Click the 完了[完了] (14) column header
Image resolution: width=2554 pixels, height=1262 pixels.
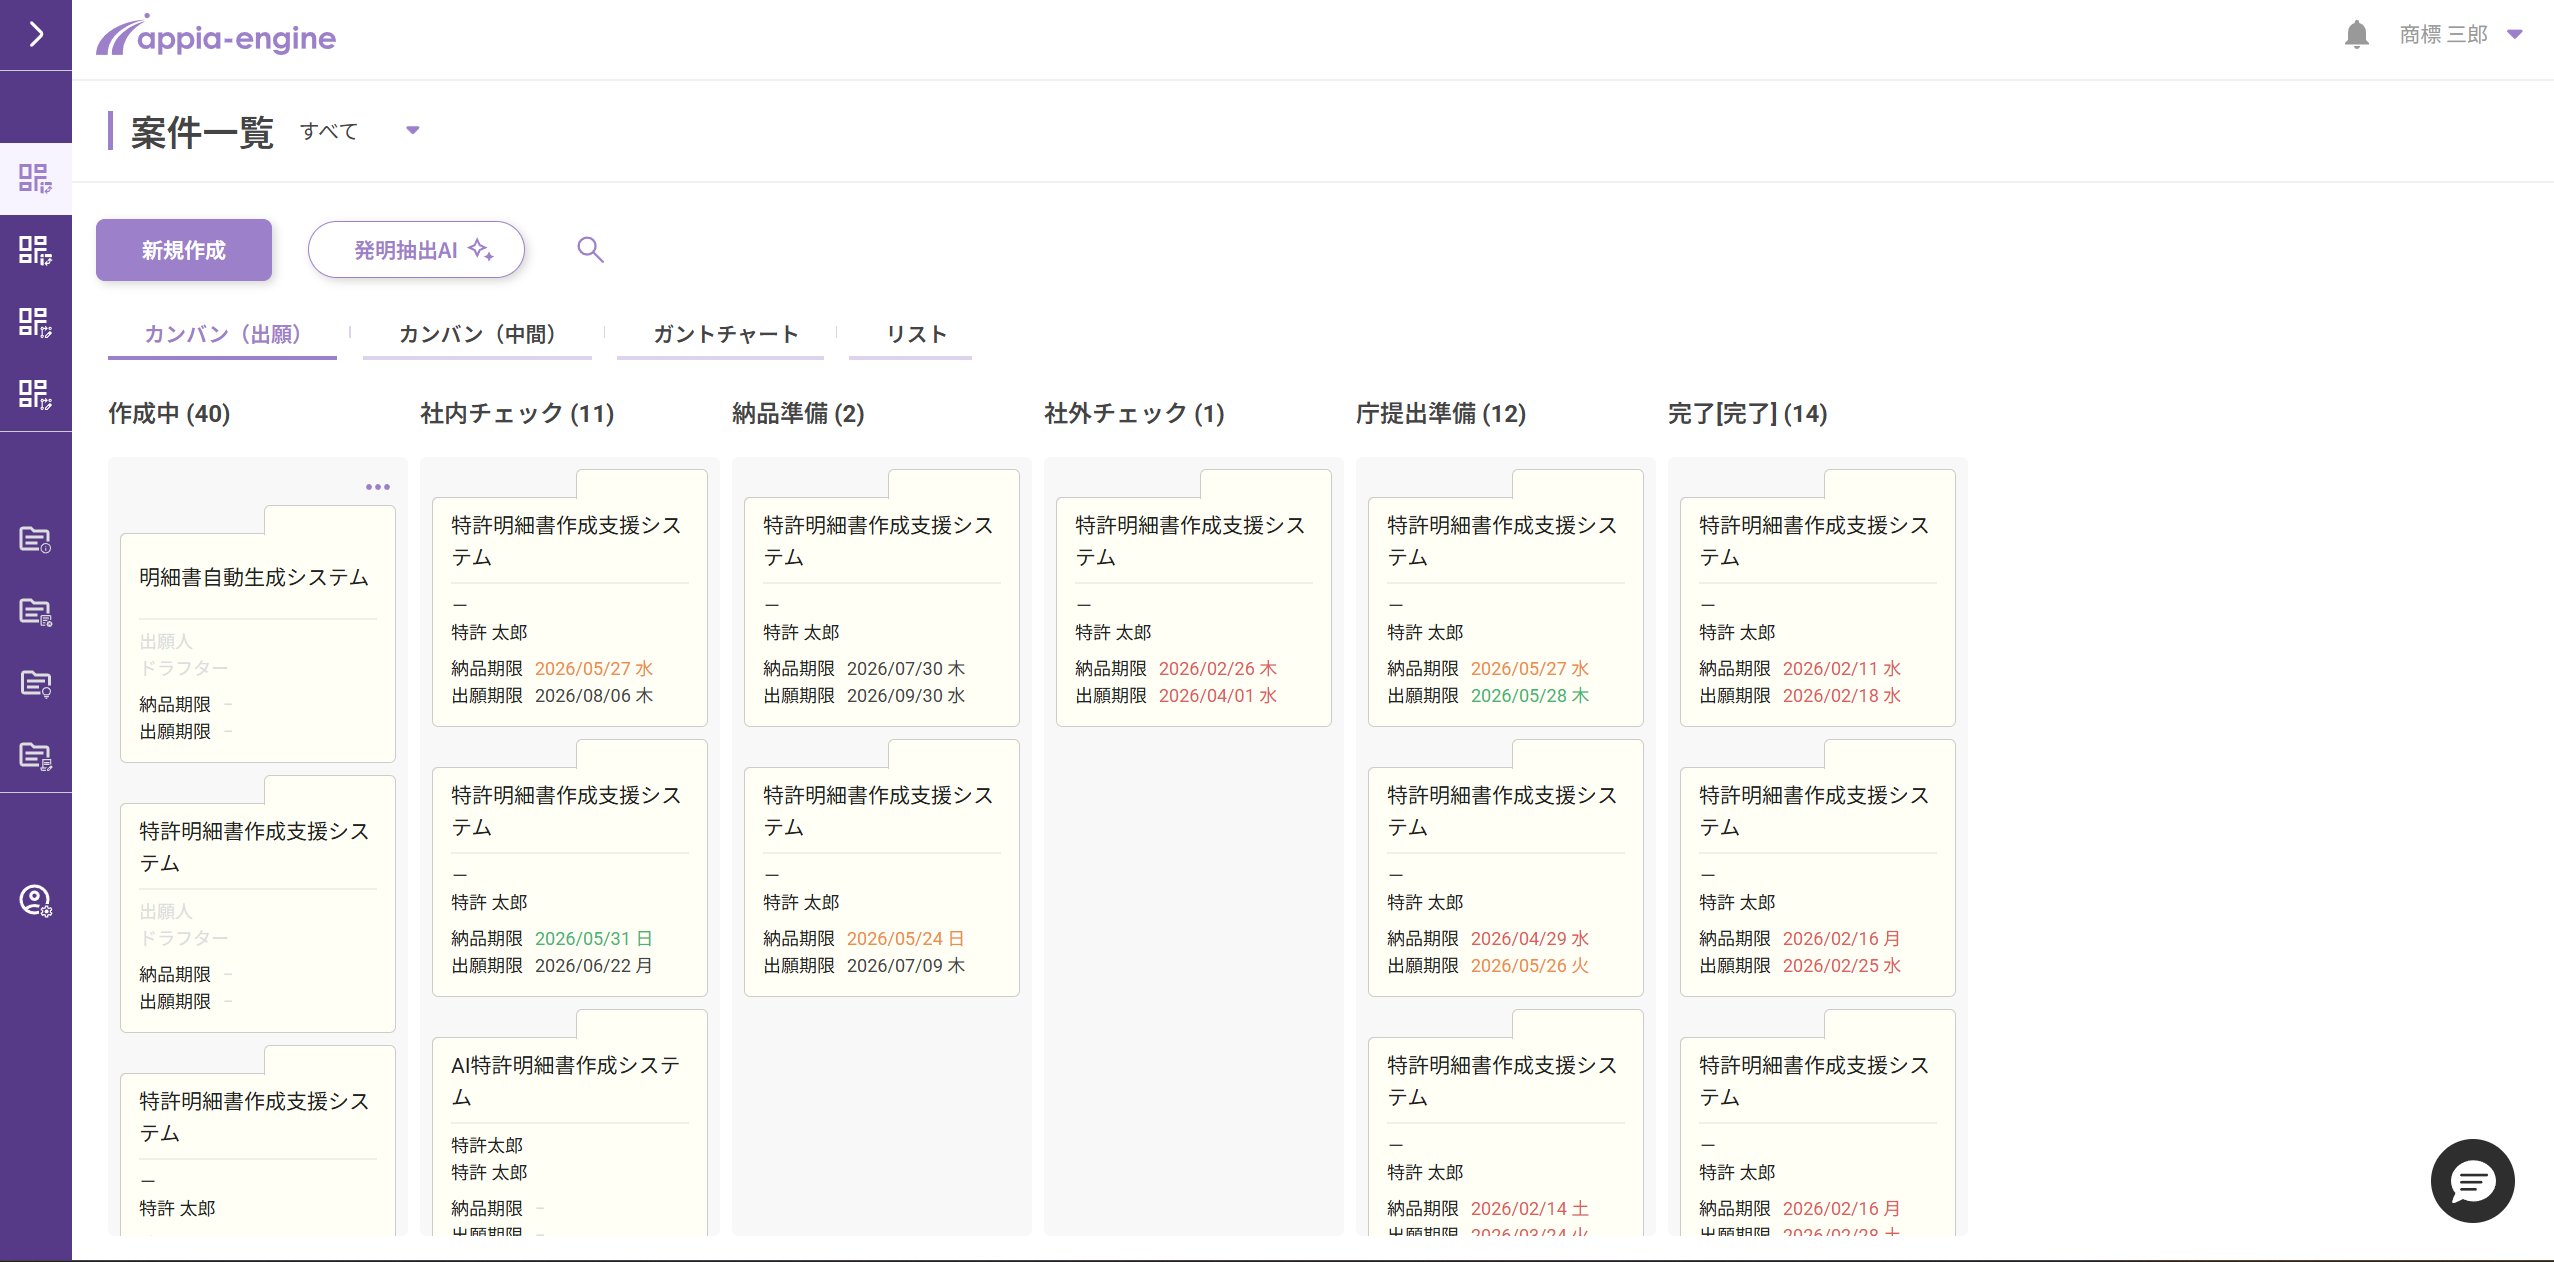1747,414
